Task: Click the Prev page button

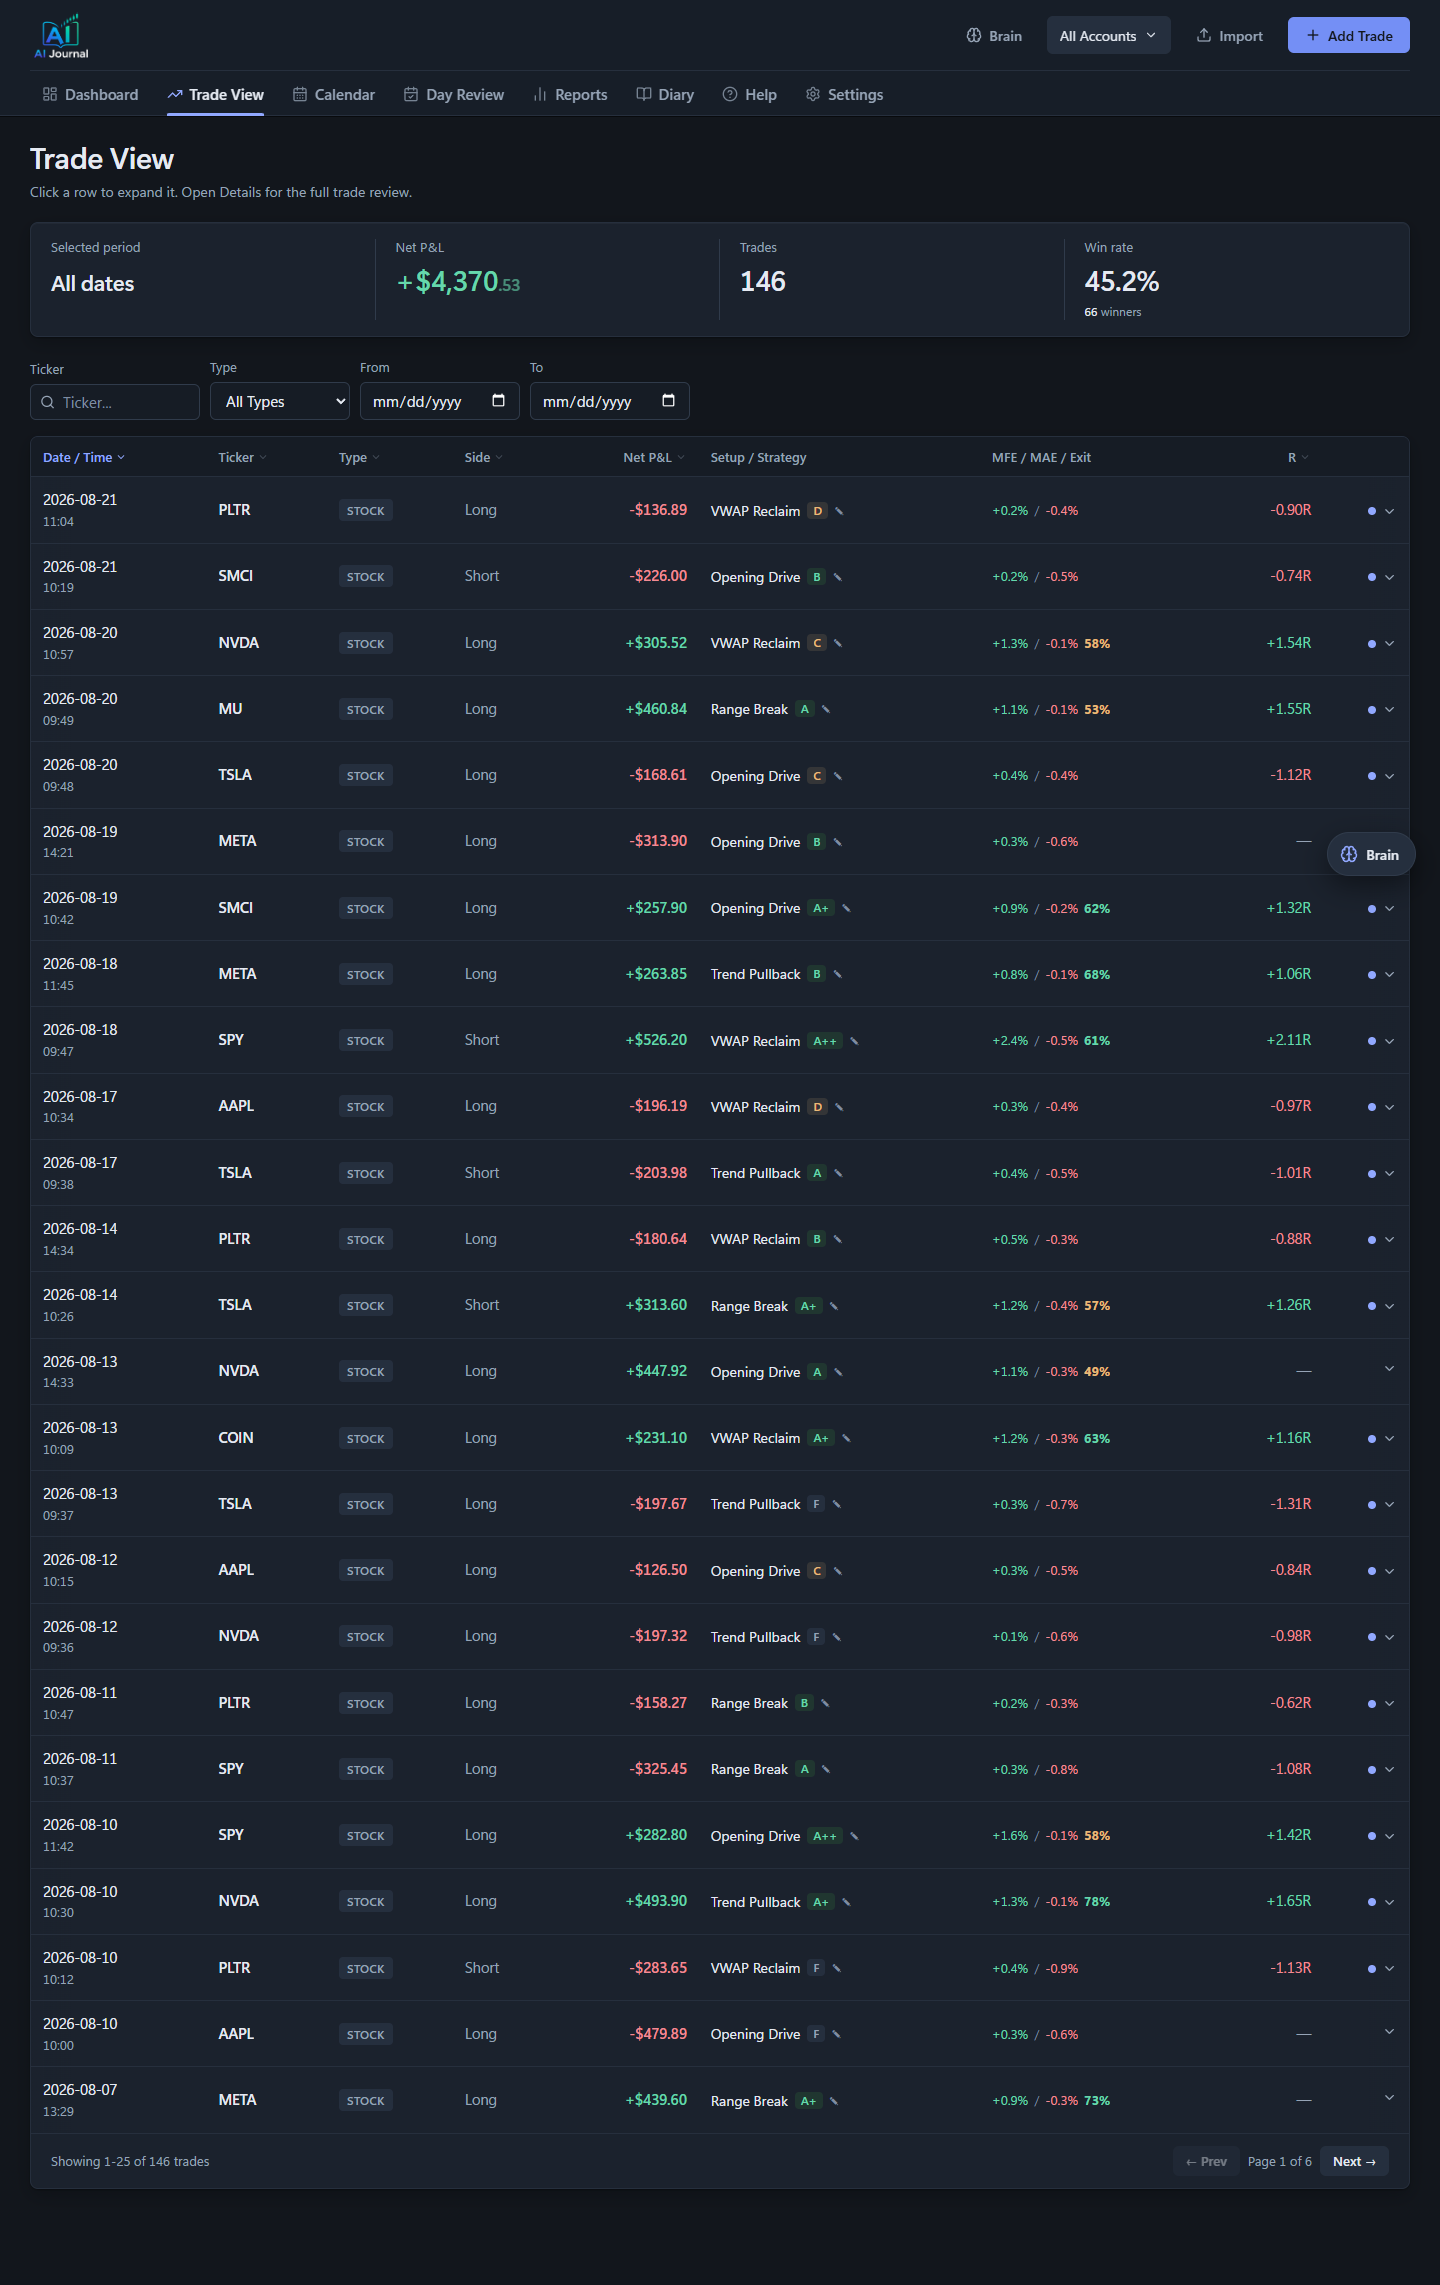Action: [x=1206, y=2161]
